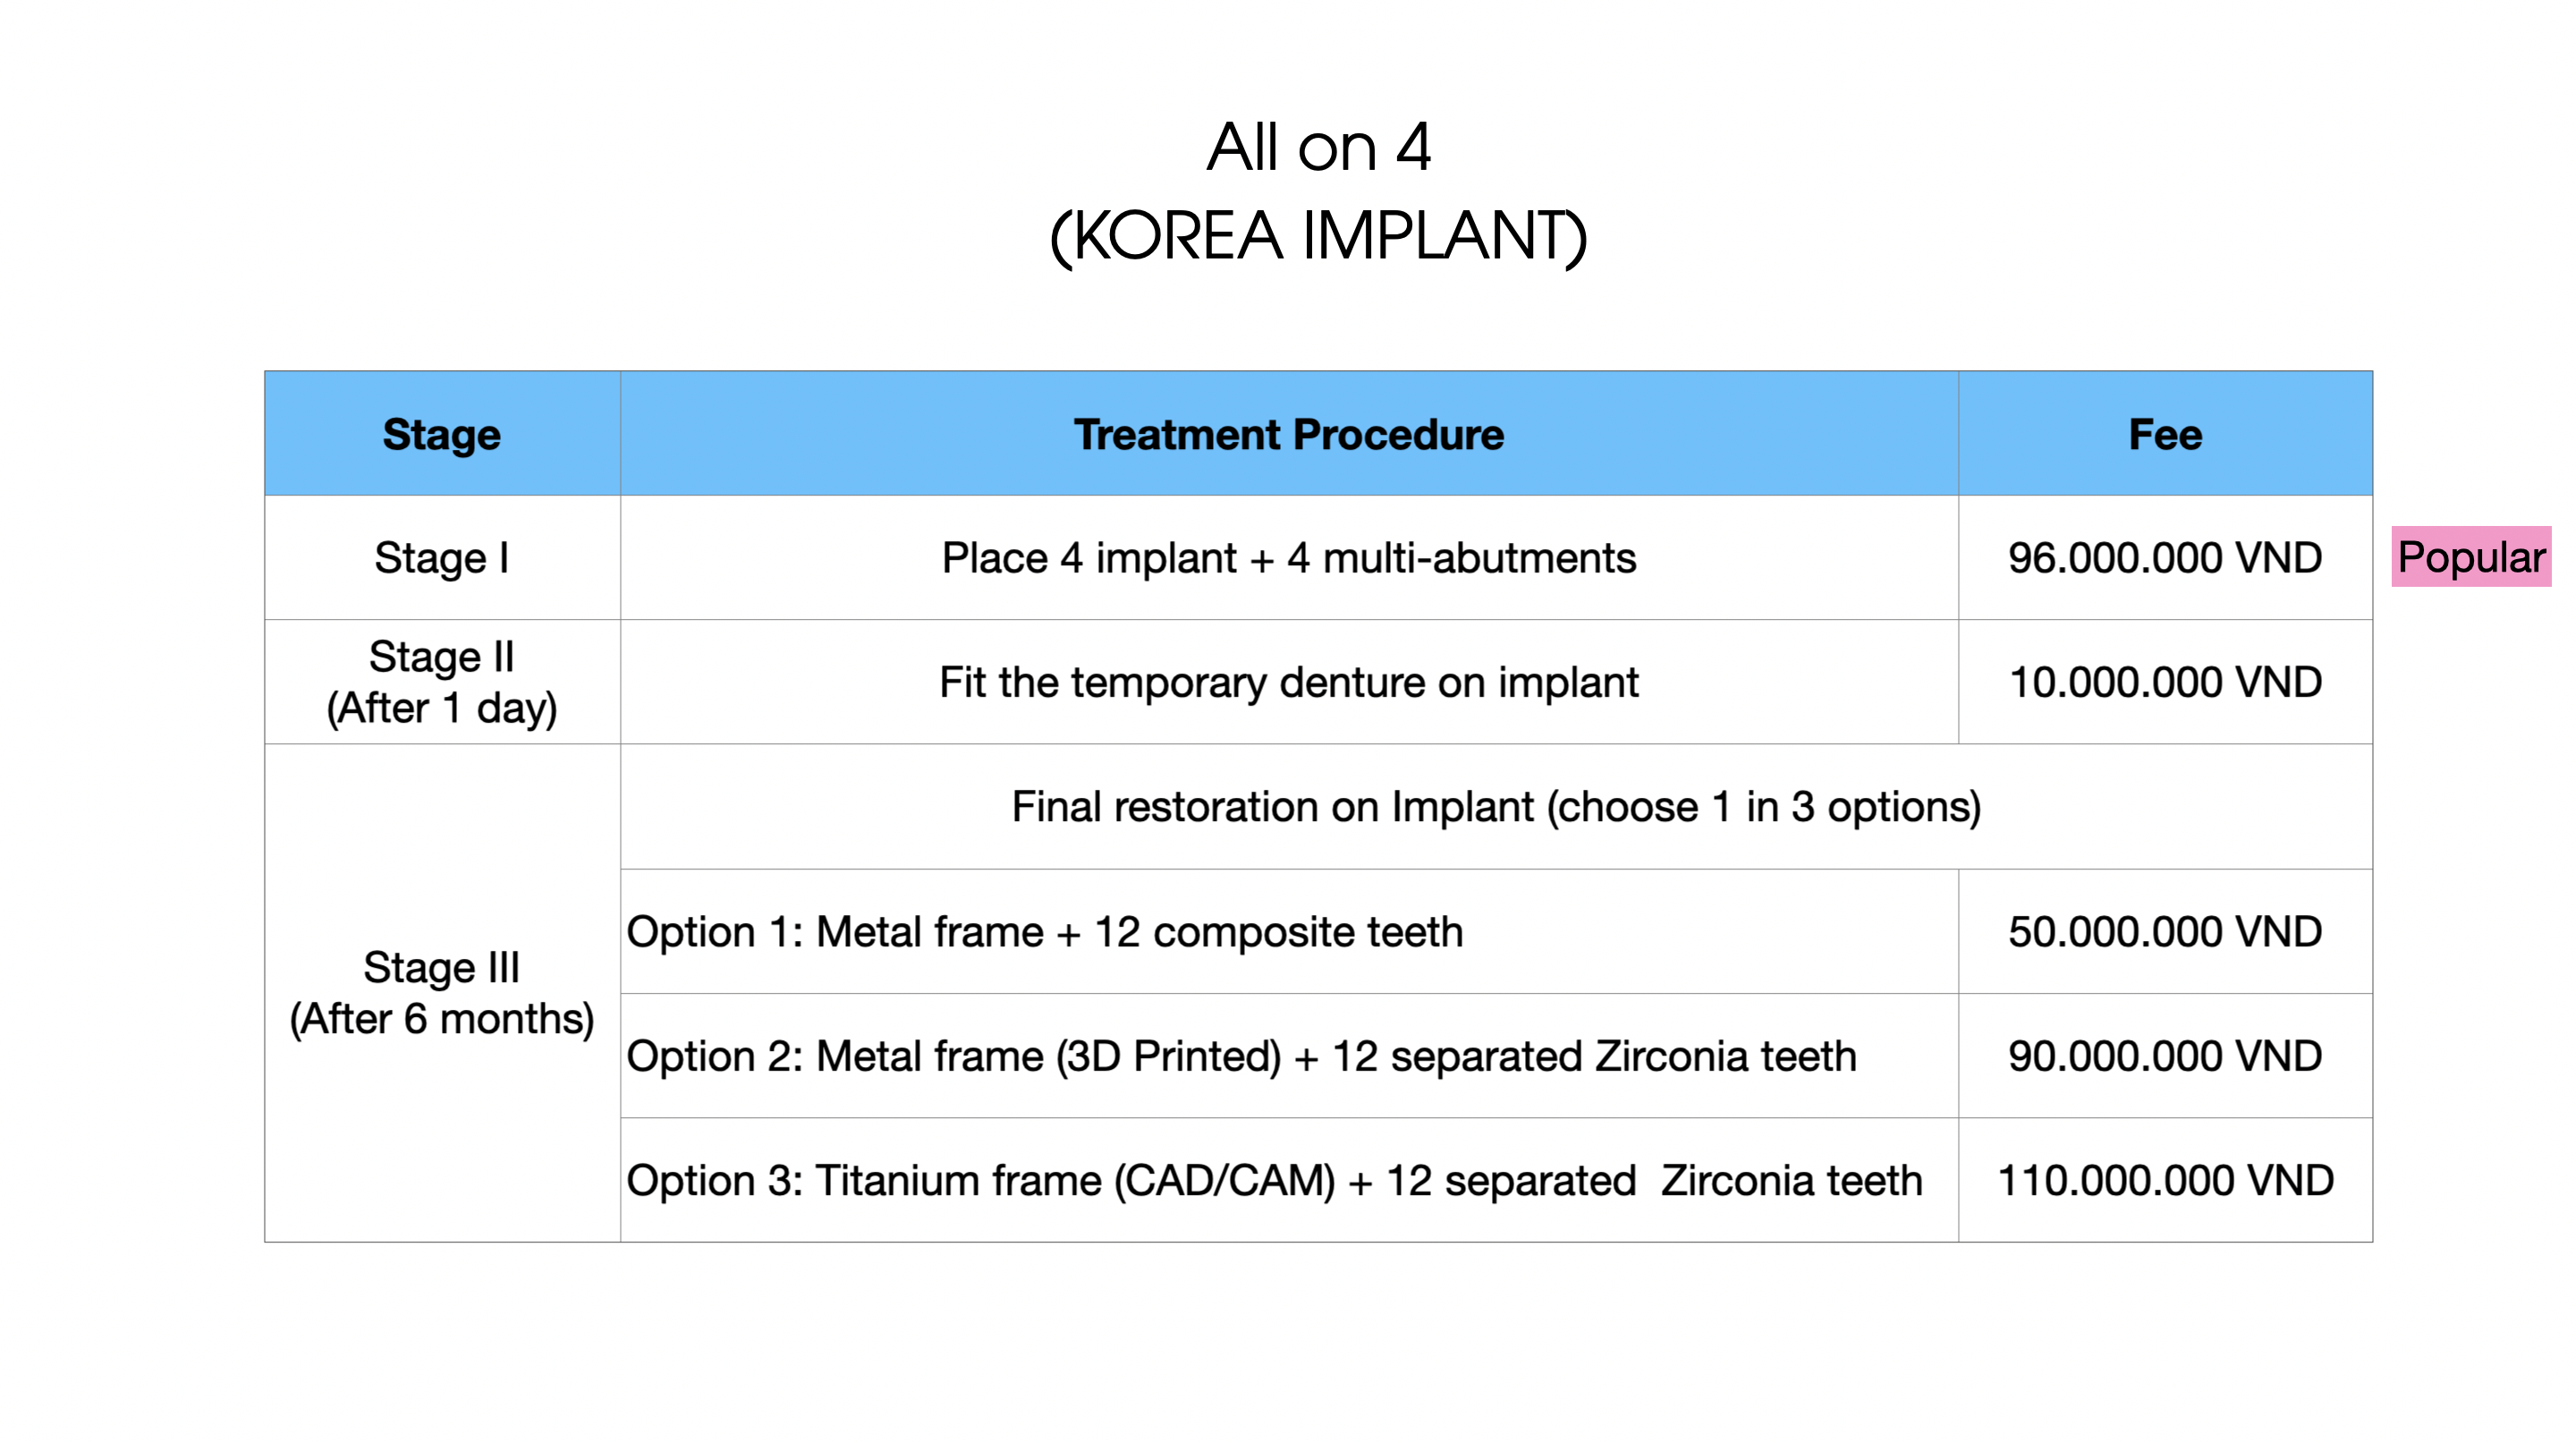Screen dimensions: 2576x1442
Task: Select the 10.000.000 VND fee cell
Action: coord(2164,682)
